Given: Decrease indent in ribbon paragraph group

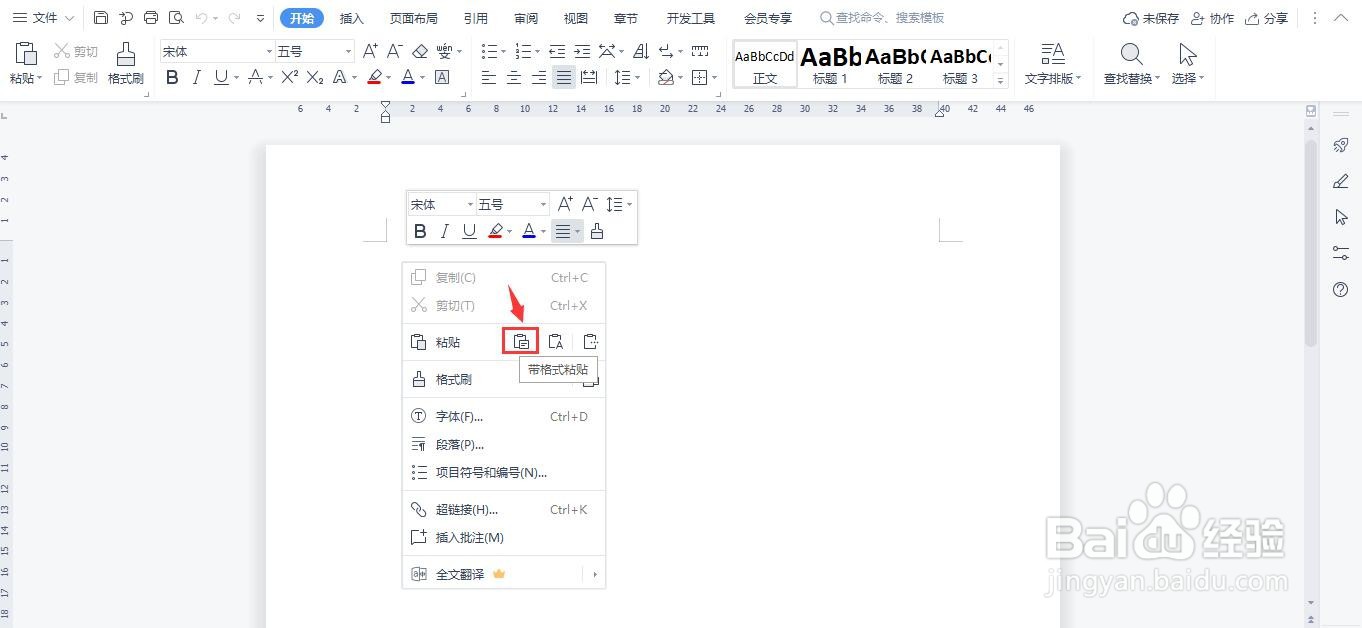Looking at the screenshot, I should click(x=557, y=51).
